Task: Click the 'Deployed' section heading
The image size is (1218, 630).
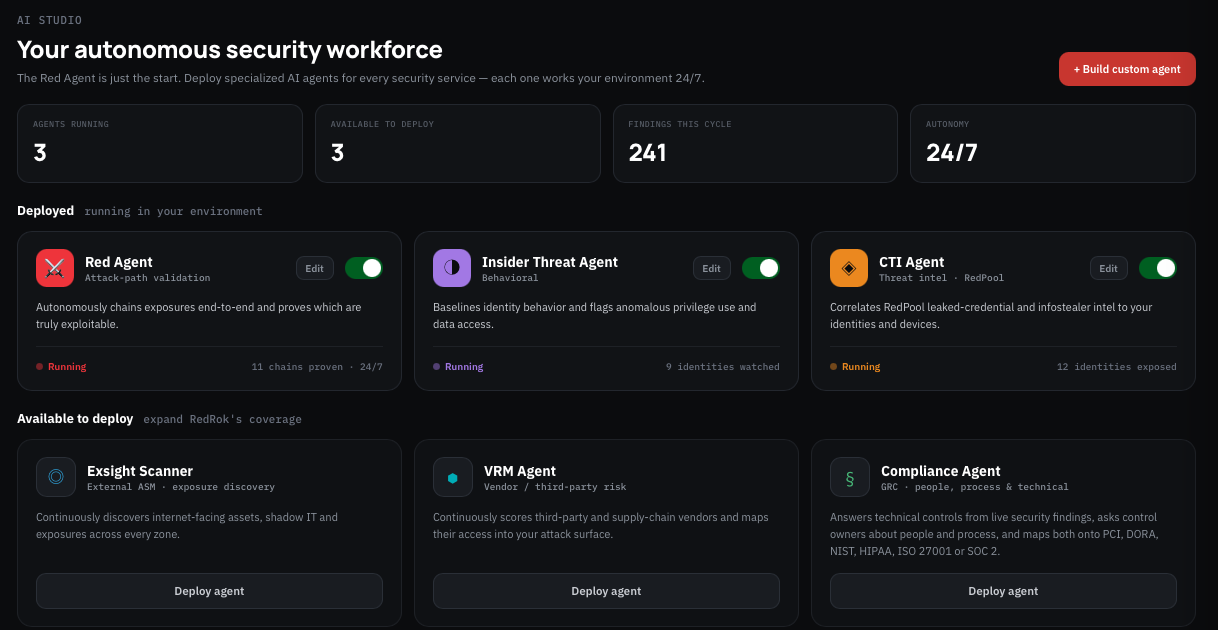Action: [45, 211]
